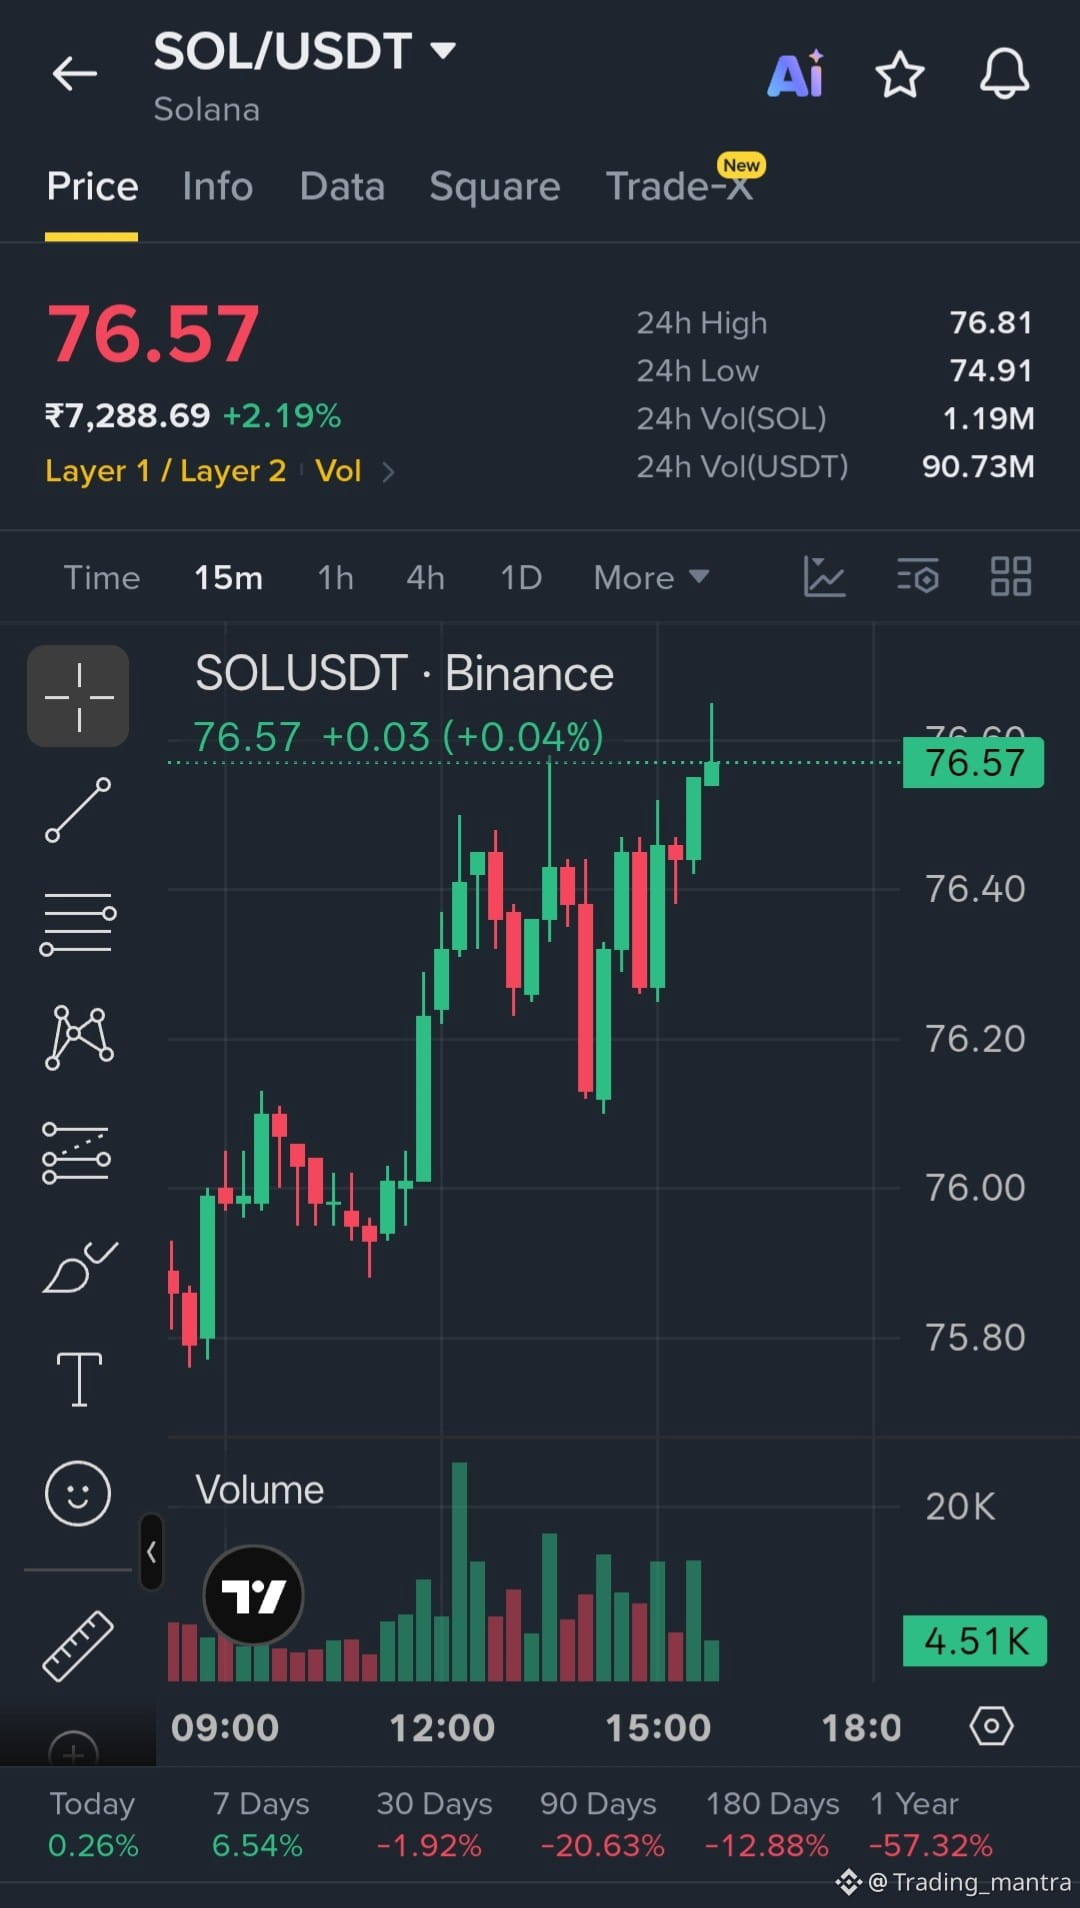Tap the 1 Year -57.32% performance

930,1824
